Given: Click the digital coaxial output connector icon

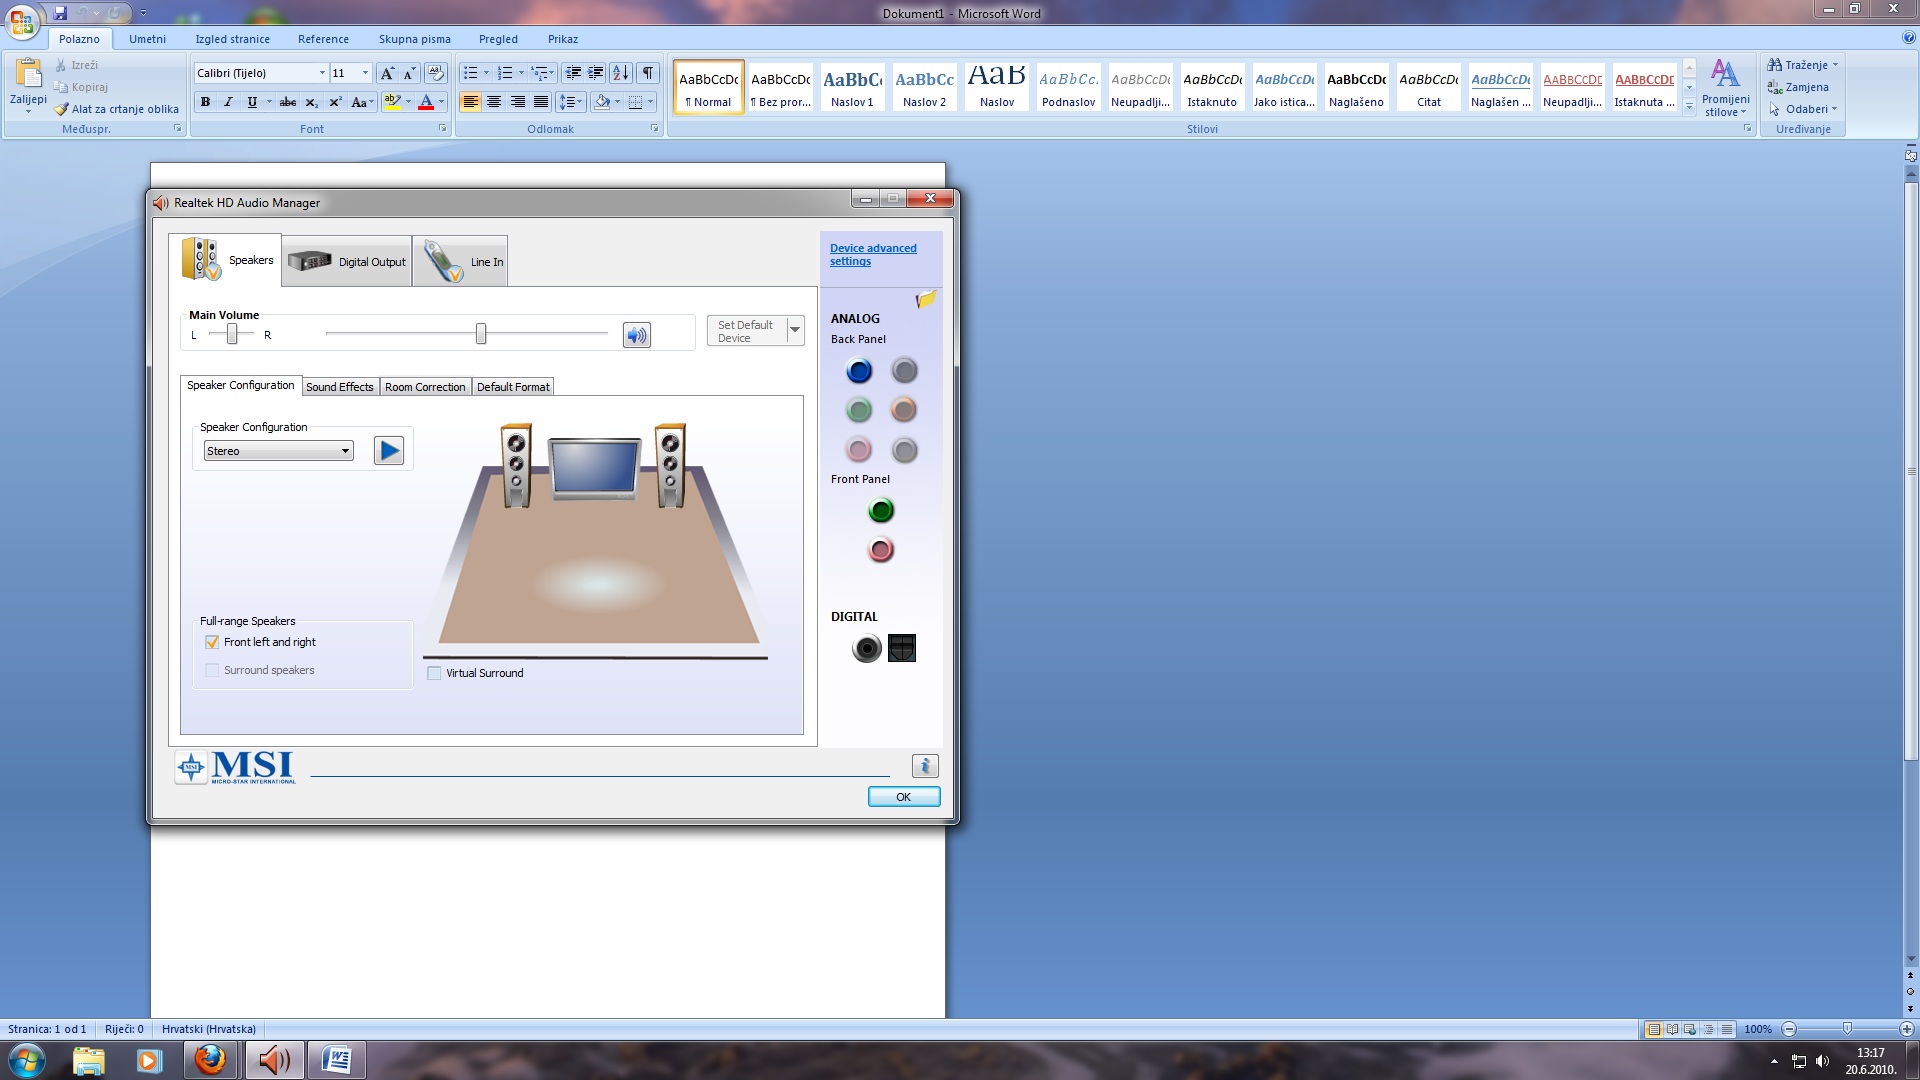Looking at the screenshot, I should (866, 648).
